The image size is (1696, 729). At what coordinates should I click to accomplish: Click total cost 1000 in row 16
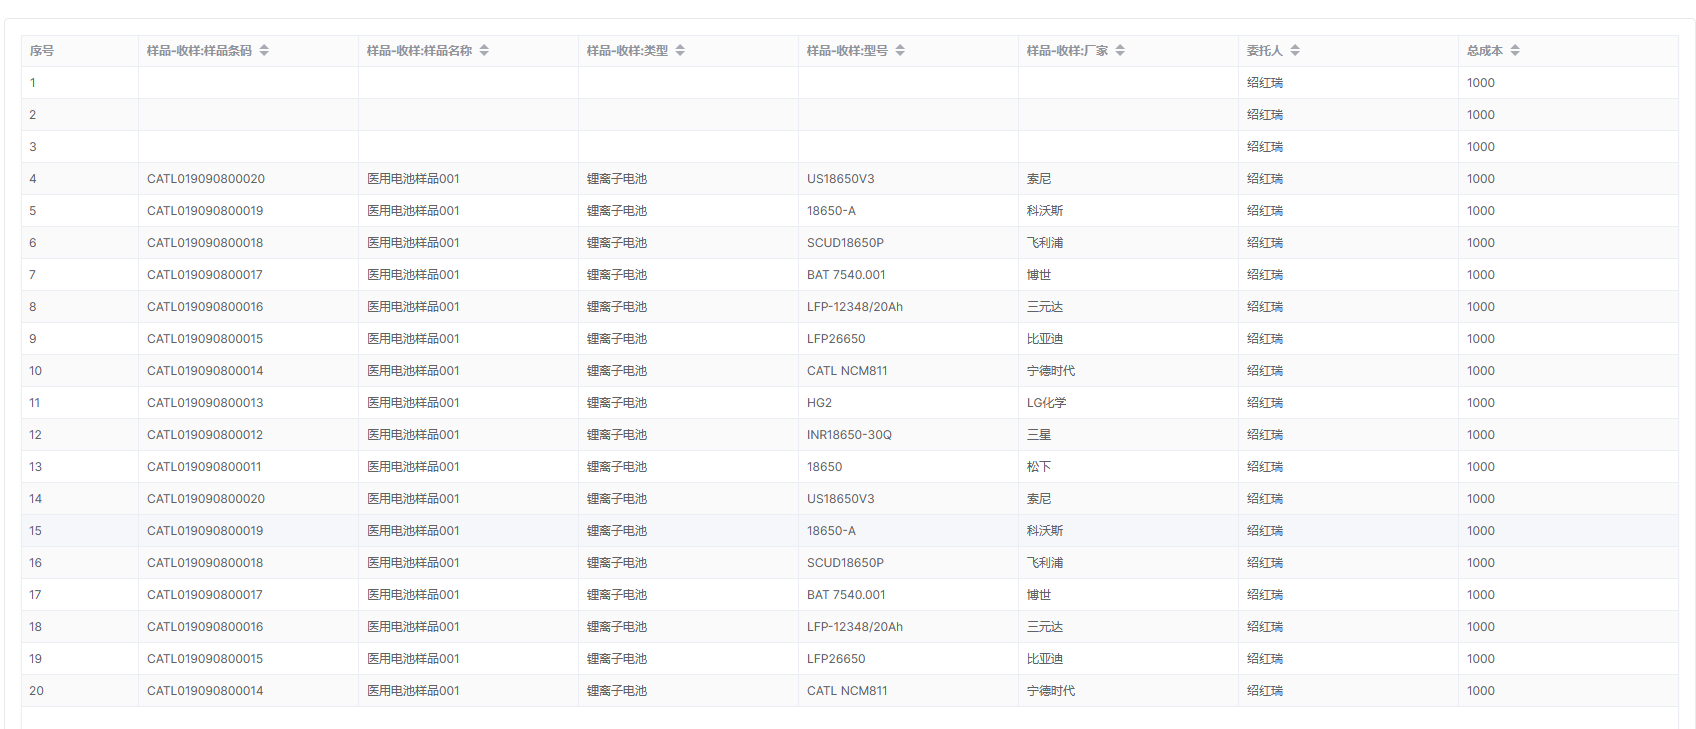pyautogui.click(x=1481, y=563)
